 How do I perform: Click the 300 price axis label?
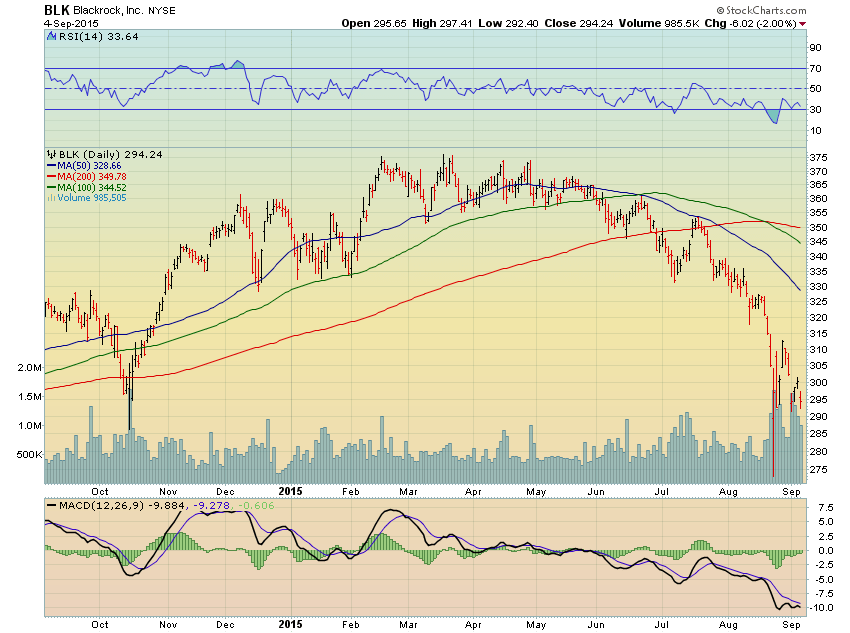coord(819,383)
